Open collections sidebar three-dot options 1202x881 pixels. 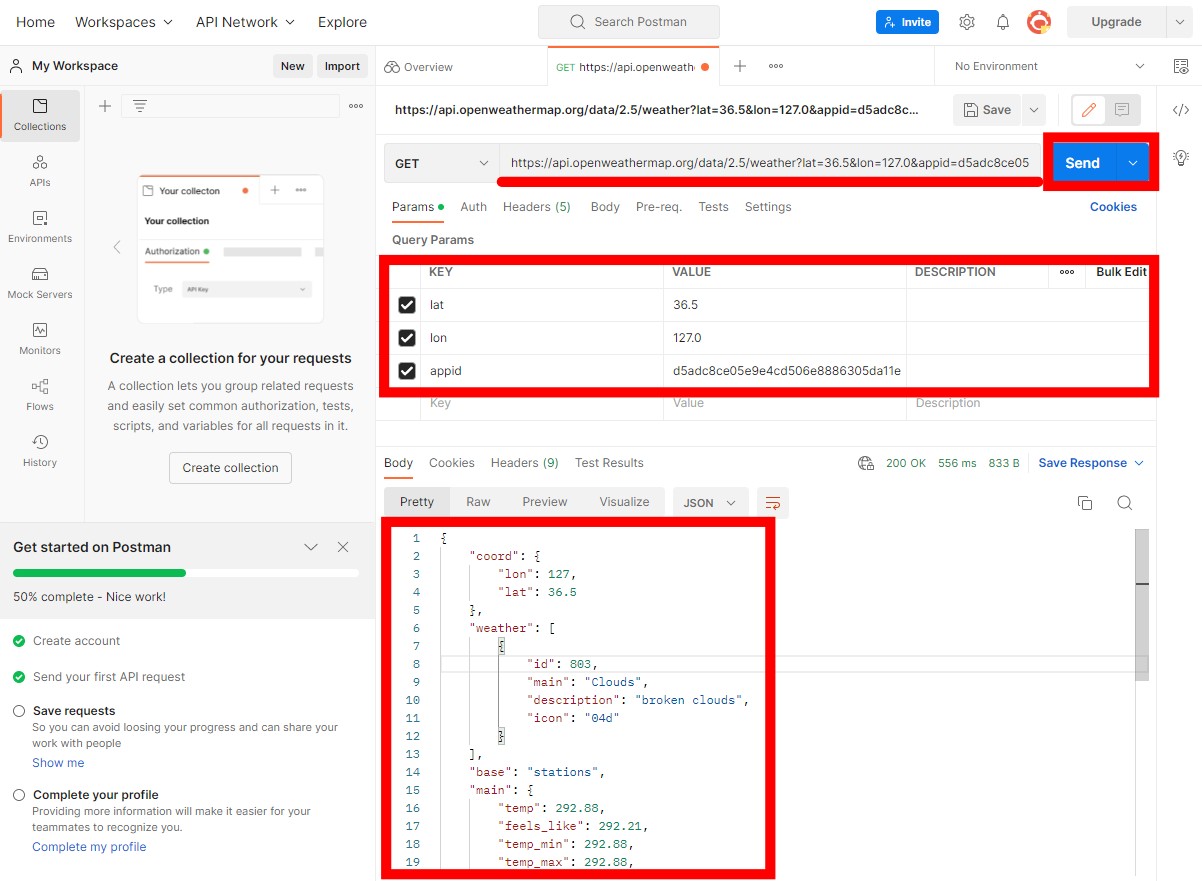pyautogui.click(x=356, y=106)
